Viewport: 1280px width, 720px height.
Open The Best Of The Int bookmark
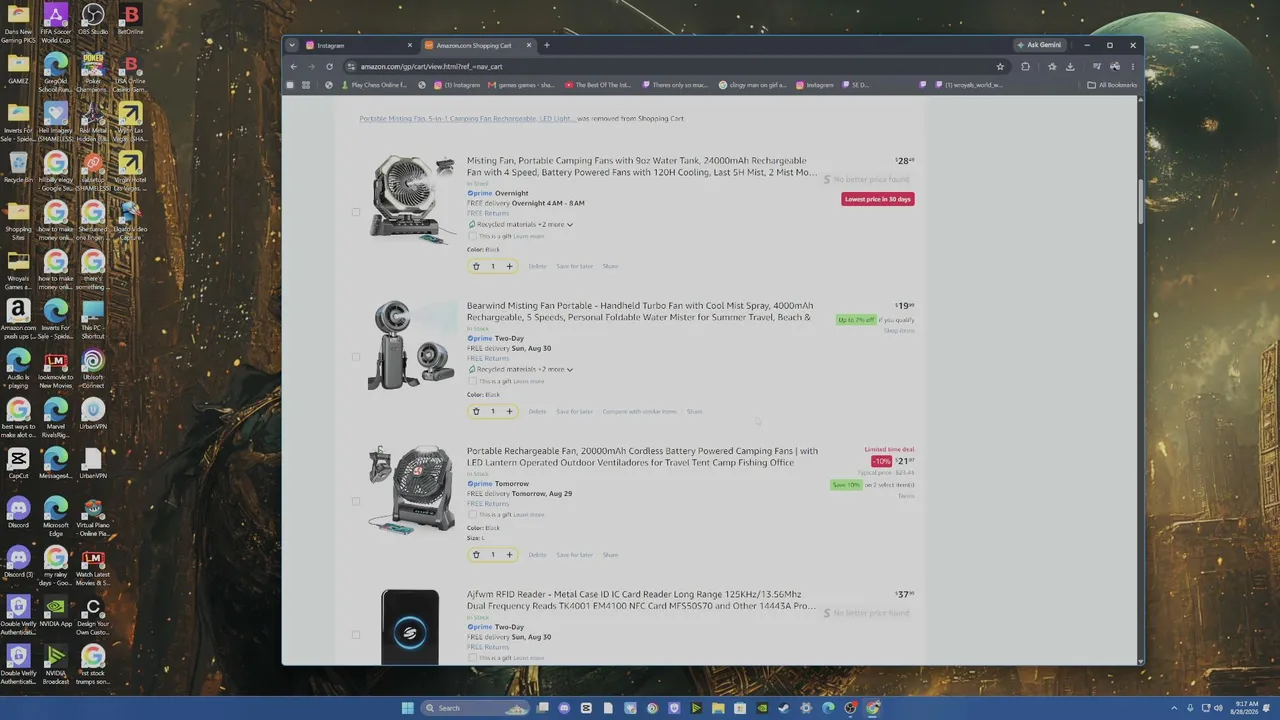click(x=600, y=85)
